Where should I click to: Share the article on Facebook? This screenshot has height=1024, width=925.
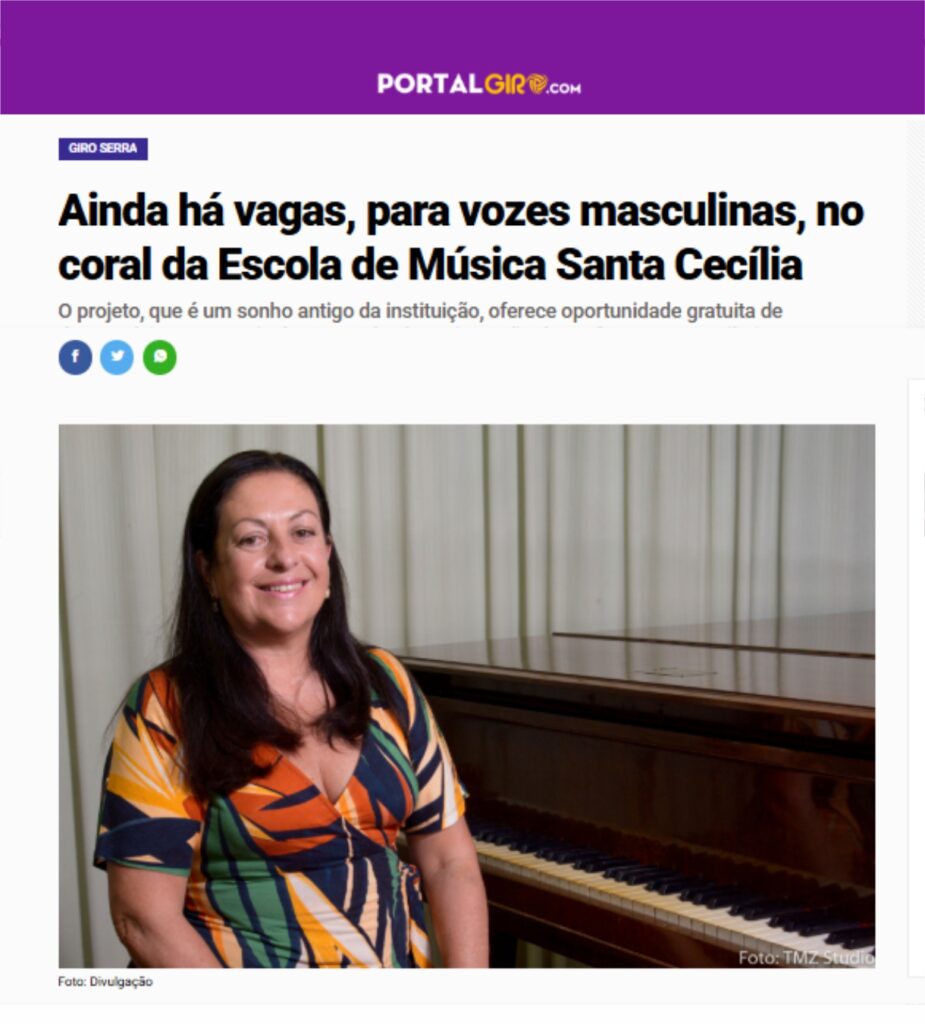[x=75, y=357]
